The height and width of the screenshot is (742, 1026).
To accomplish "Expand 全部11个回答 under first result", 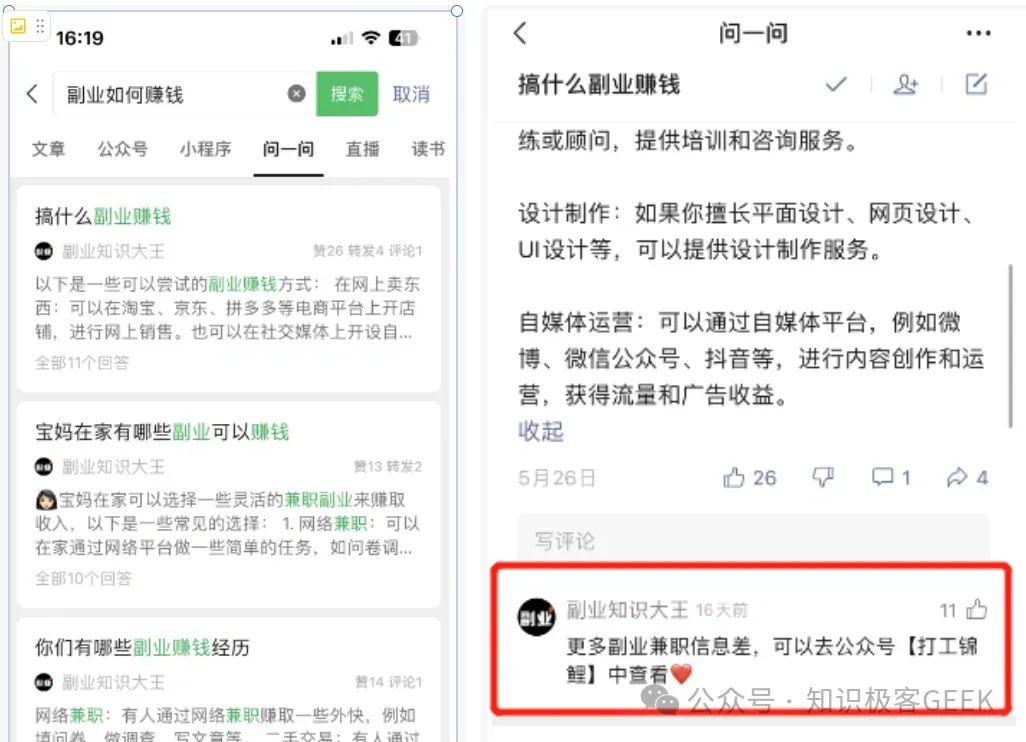I will 82,362.
